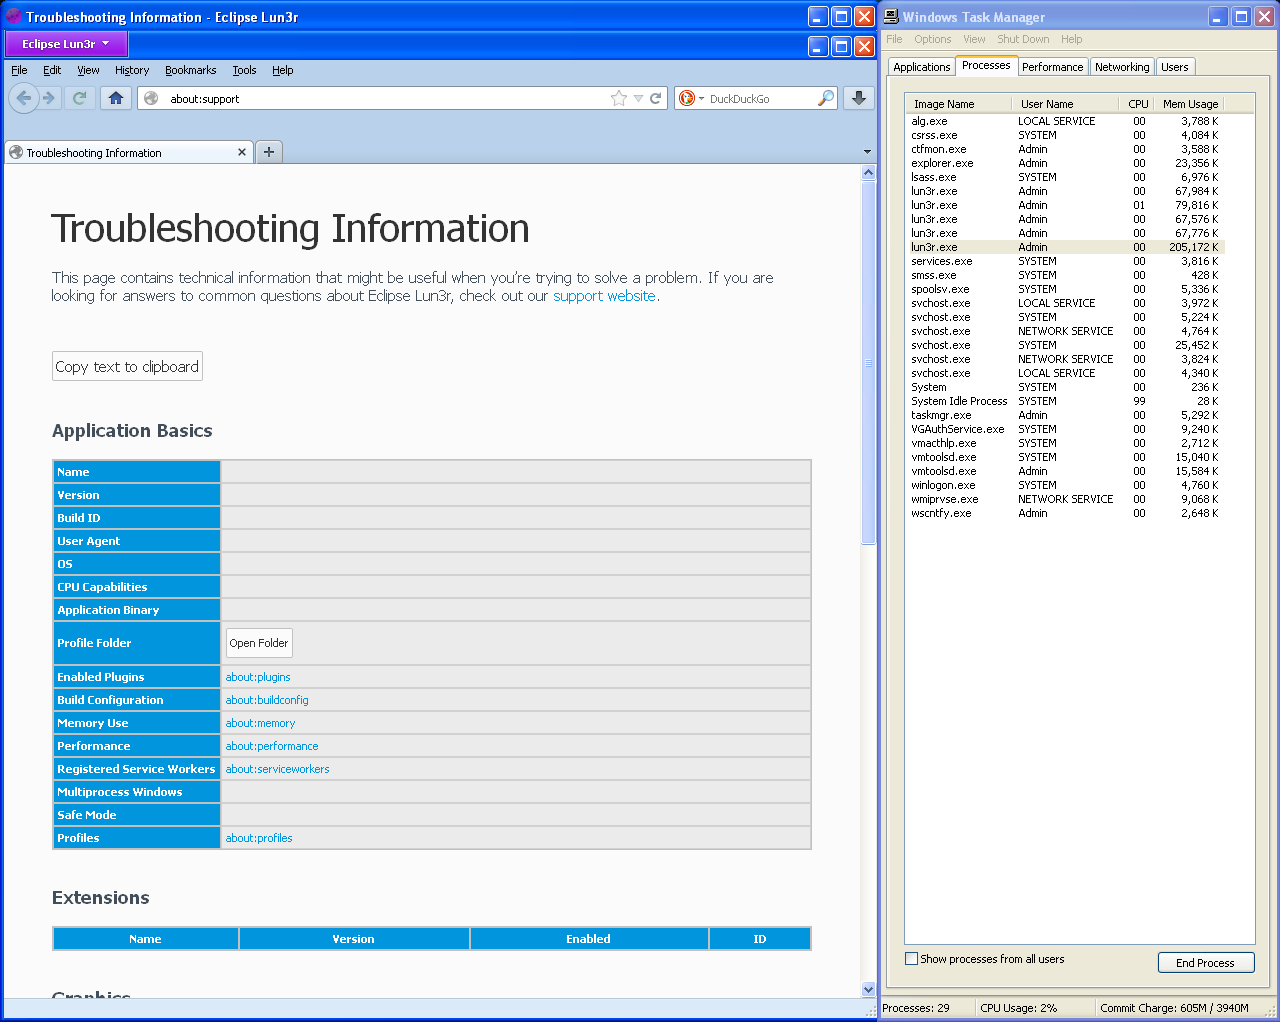The width and height of the screenshot is (1280, 1022).
Task: Open the Eclipse Lun3r purple menu button
Action: point(66,44)
